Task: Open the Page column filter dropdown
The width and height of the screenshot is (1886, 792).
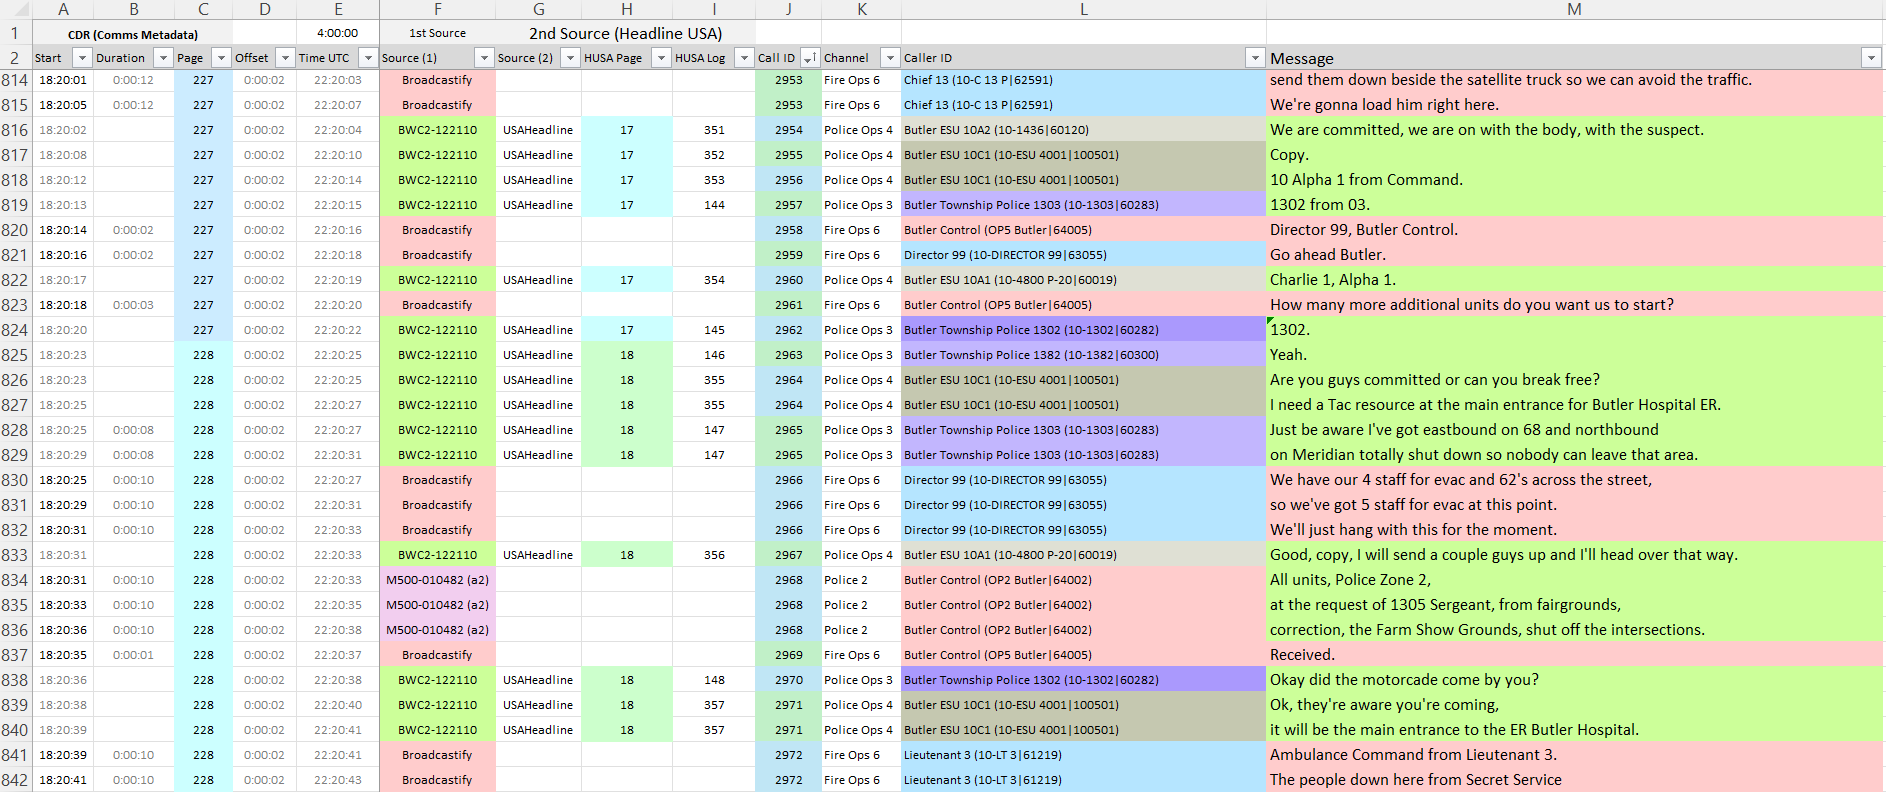Action: point(222,58)
